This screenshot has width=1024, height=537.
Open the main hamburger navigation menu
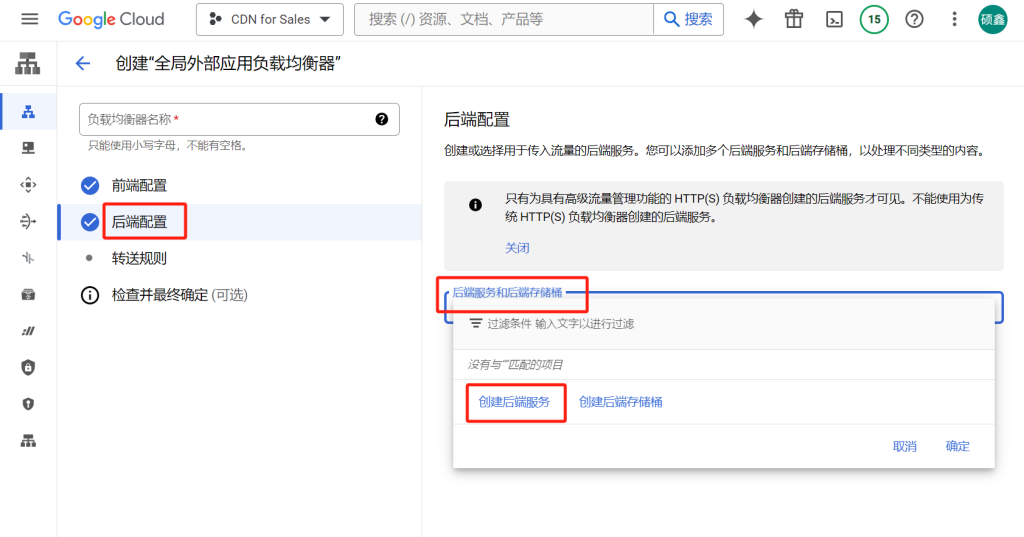29,19
